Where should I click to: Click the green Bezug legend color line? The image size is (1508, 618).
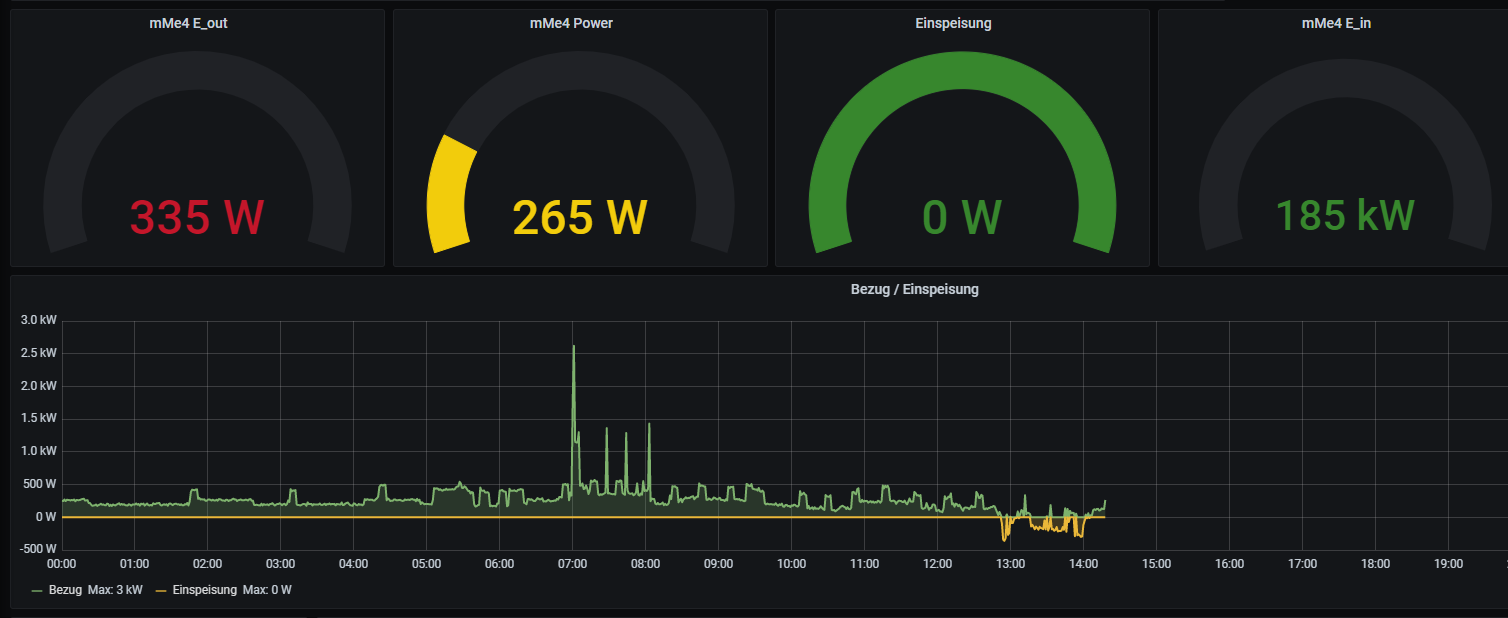(37, 590)
